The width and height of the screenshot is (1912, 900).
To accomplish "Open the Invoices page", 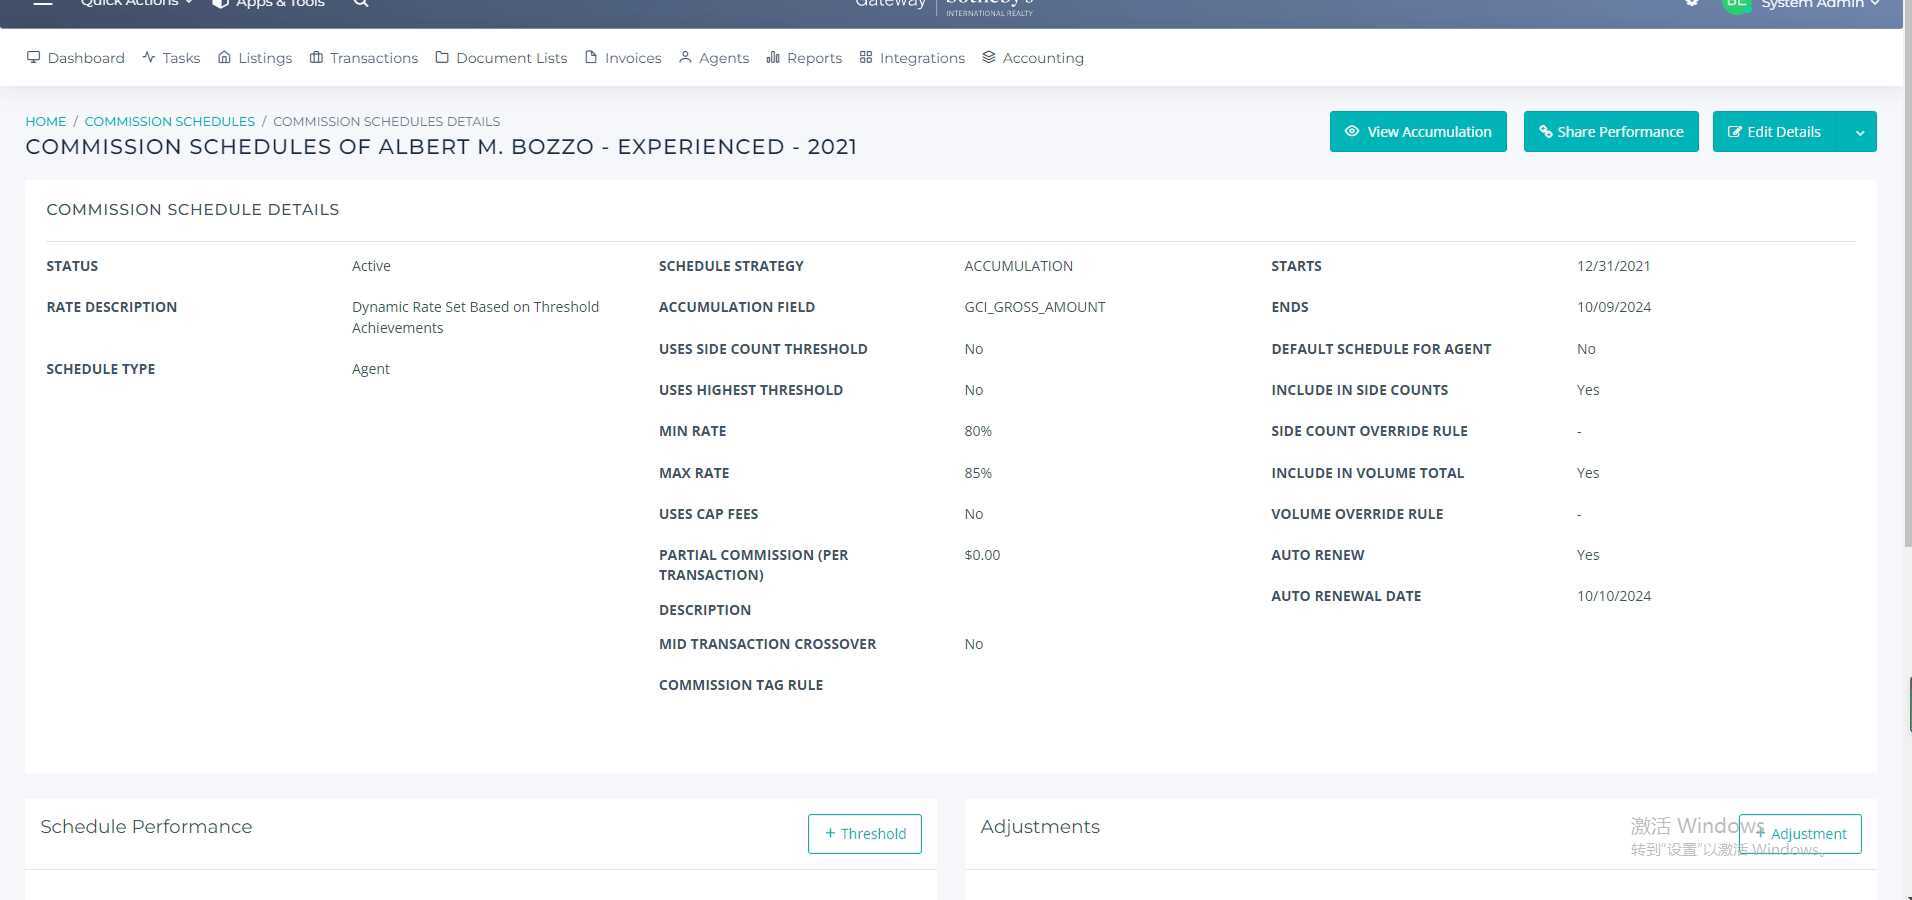I will click(623, 58).
